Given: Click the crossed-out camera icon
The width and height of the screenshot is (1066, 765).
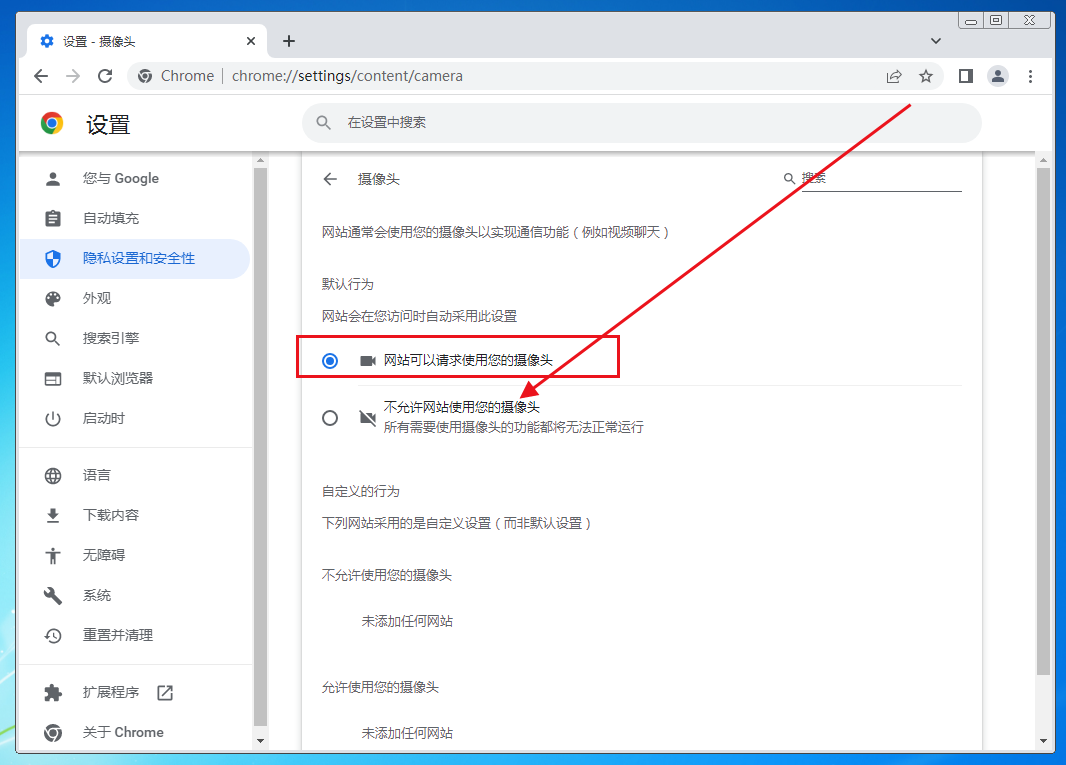Looking at the screenshot, I should tap(368, 418).
